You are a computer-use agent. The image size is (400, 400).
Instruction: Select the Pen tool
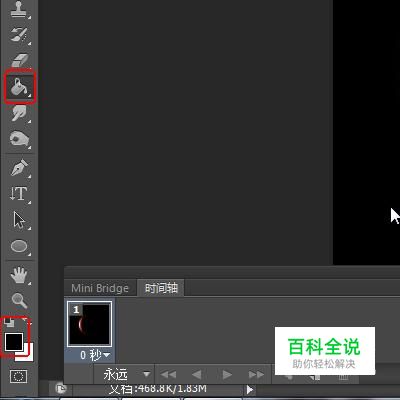19,167
